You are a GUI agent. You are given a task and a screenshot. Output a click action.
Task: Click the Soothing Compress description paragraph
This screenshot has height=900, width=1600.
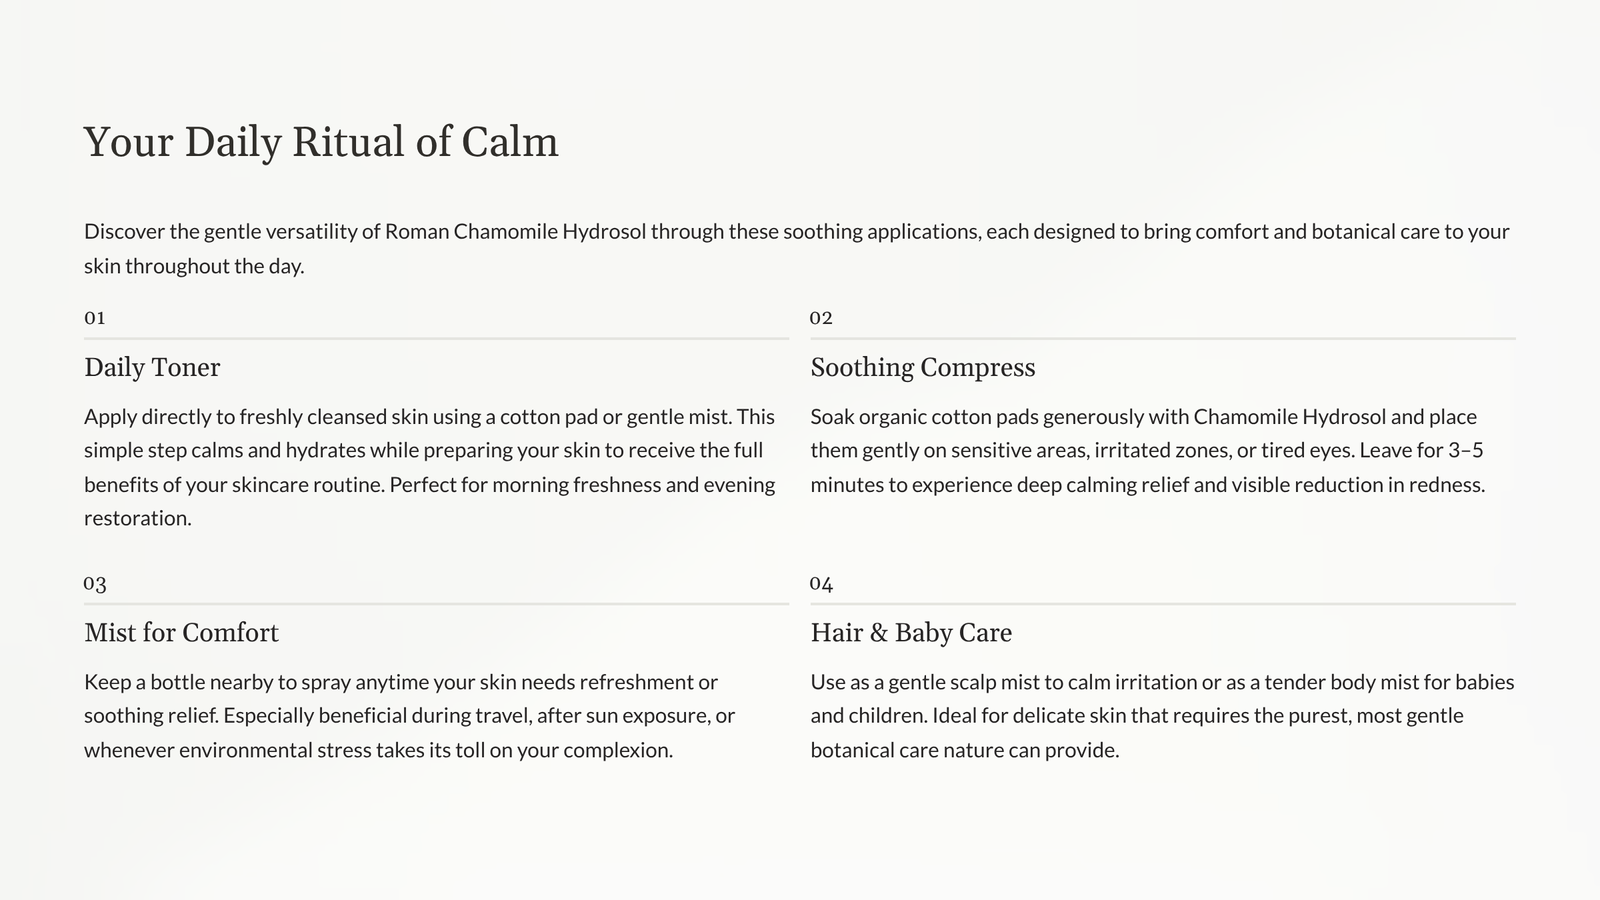coord(1147,450)
